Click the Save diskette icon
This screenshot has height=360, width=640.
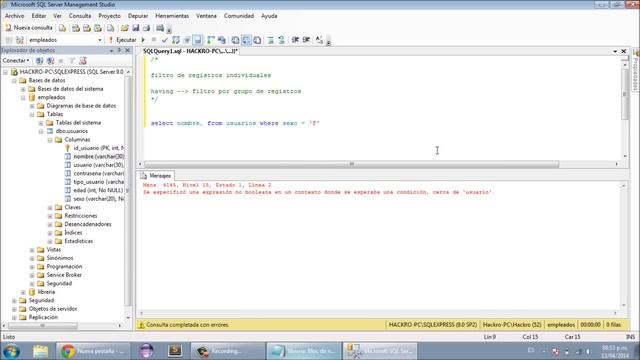click(x=136, y=28)
